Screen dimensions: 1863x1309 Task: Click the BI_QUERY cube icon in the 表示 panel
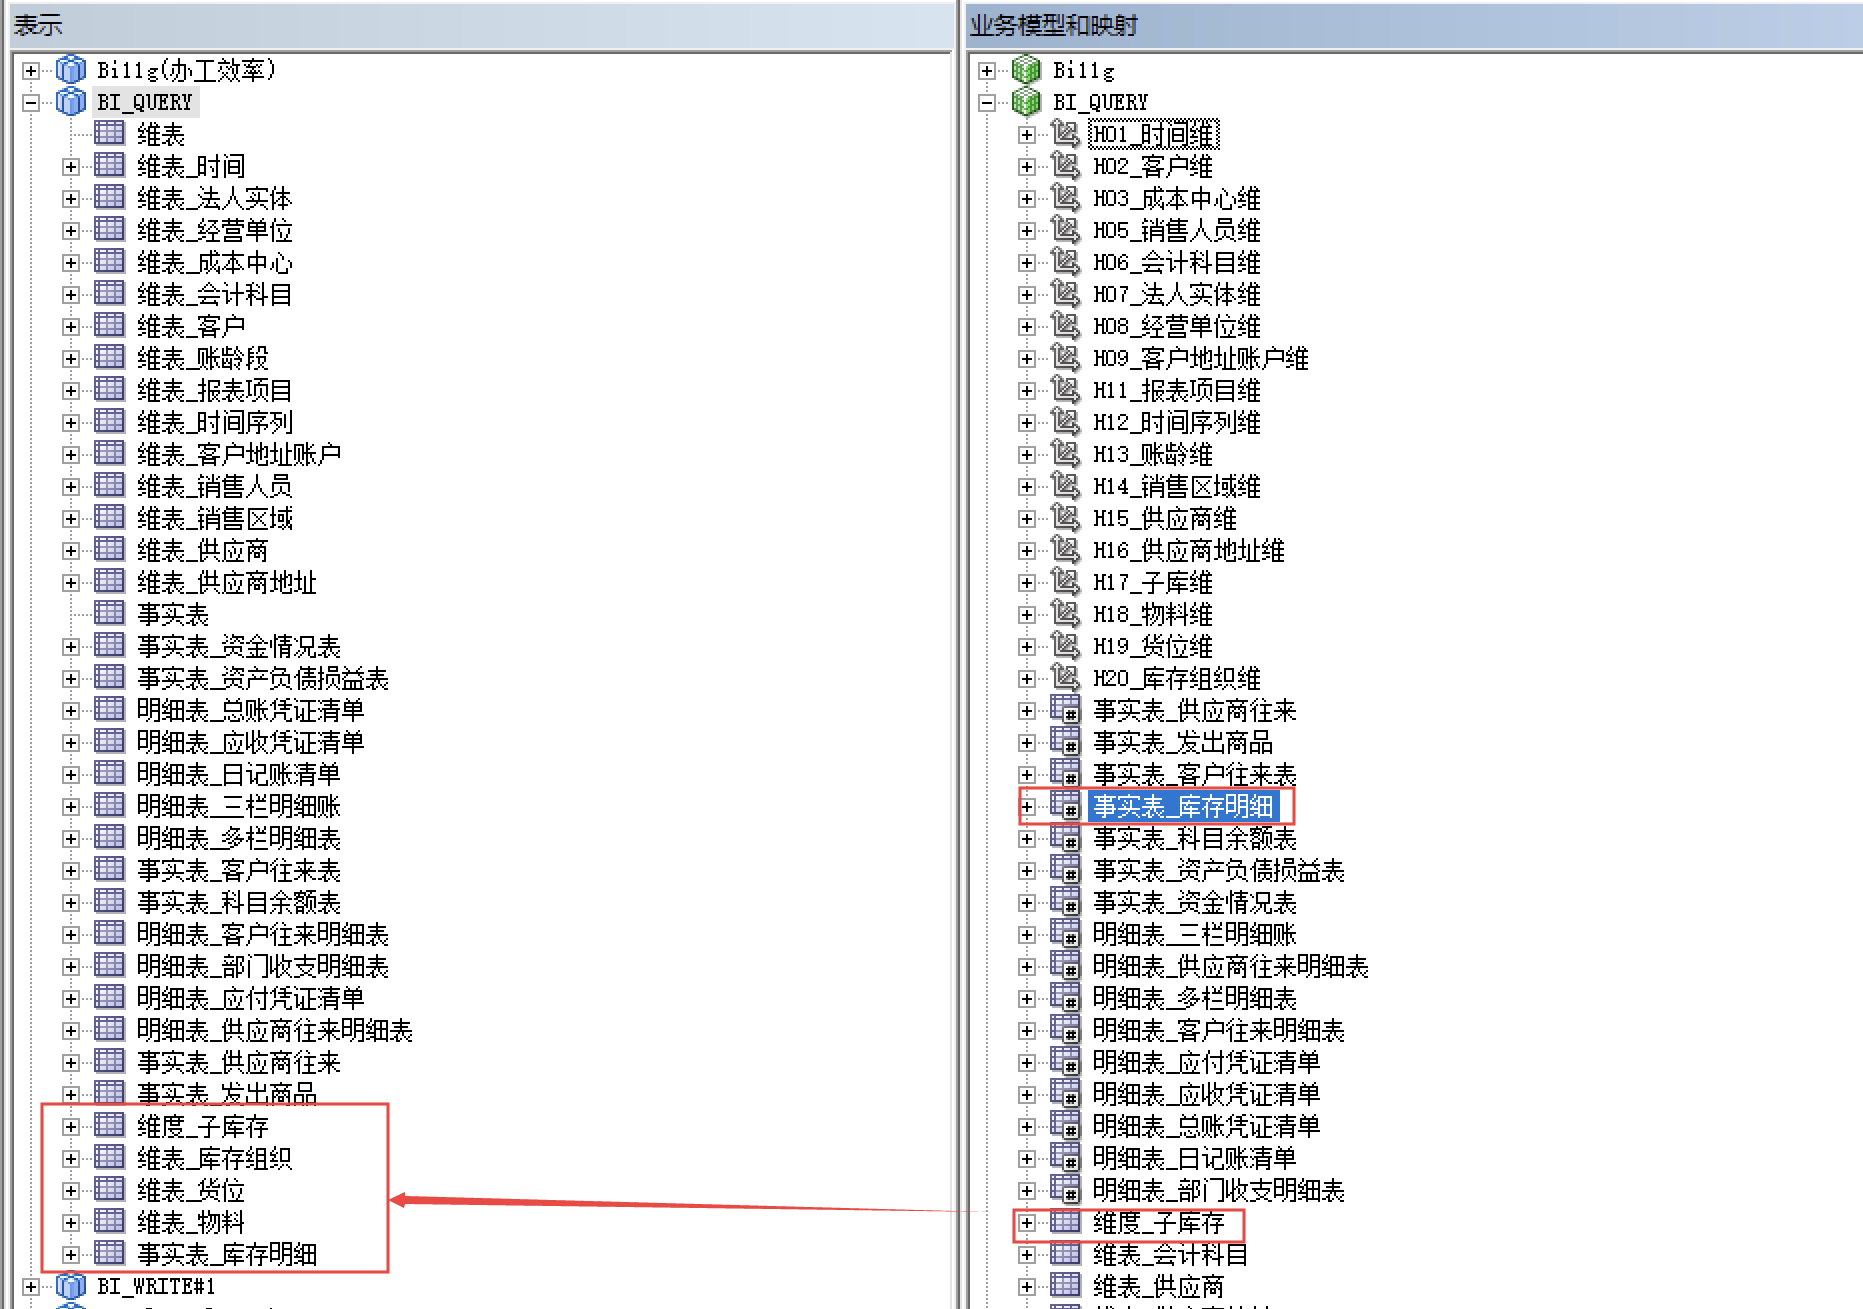pos(71,102)
